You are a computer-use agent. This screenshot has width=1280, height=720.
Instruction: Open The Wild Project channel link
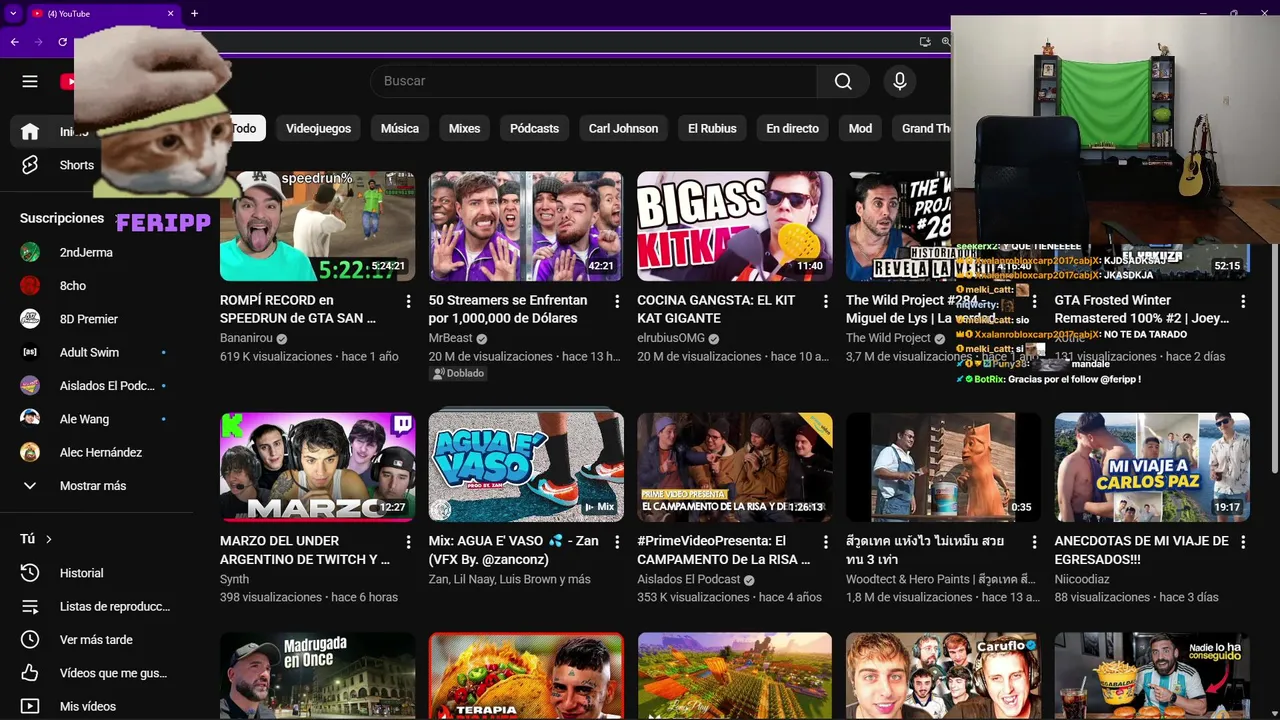click(x=888, y=338)
